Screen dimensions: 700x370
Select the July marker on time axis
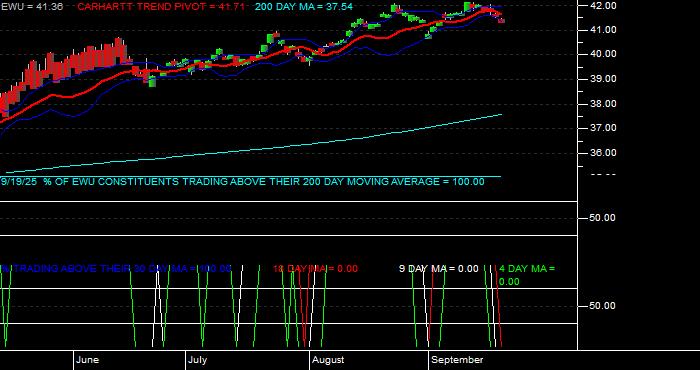197,360
